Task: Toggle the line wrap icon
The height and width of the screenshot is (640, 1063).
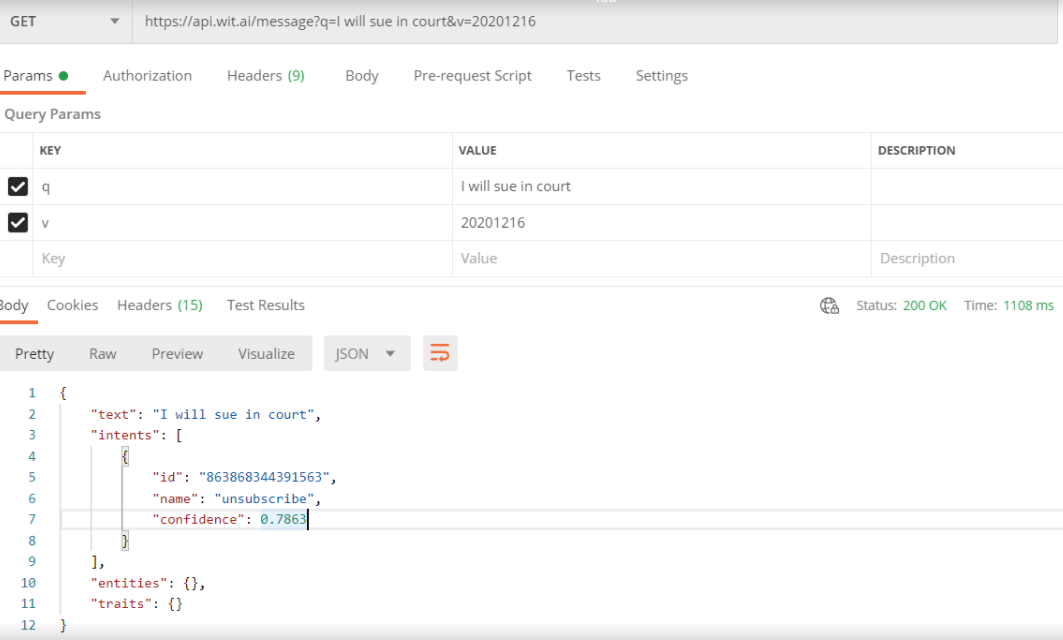Action: click(x=440, y=353)
